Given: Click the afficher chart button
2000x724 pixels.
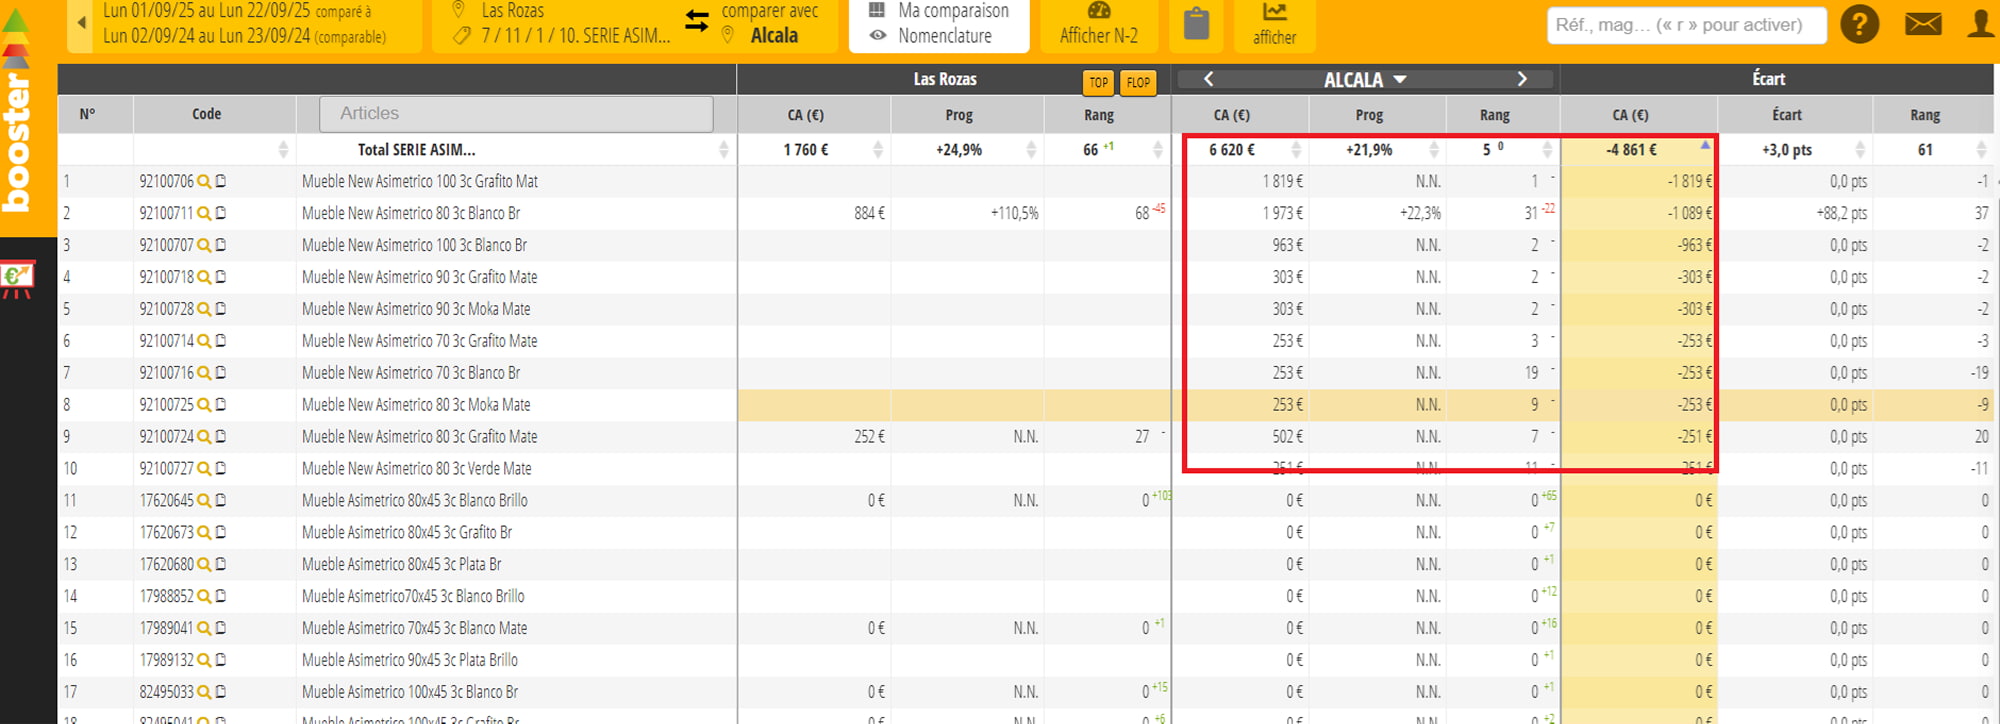Looking at the screenshot, I should [1274, 25].
